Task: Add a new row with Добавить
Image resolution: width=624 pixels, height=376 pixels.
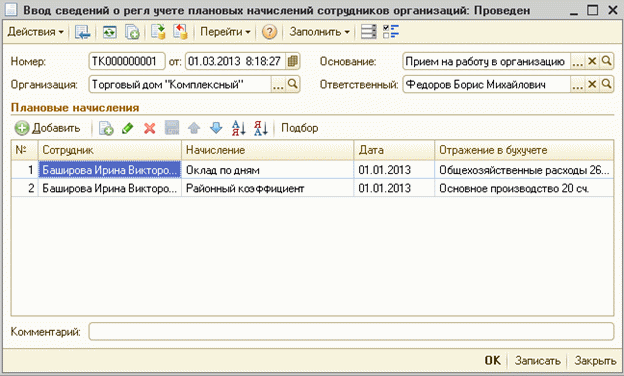Action: (48, 128)
